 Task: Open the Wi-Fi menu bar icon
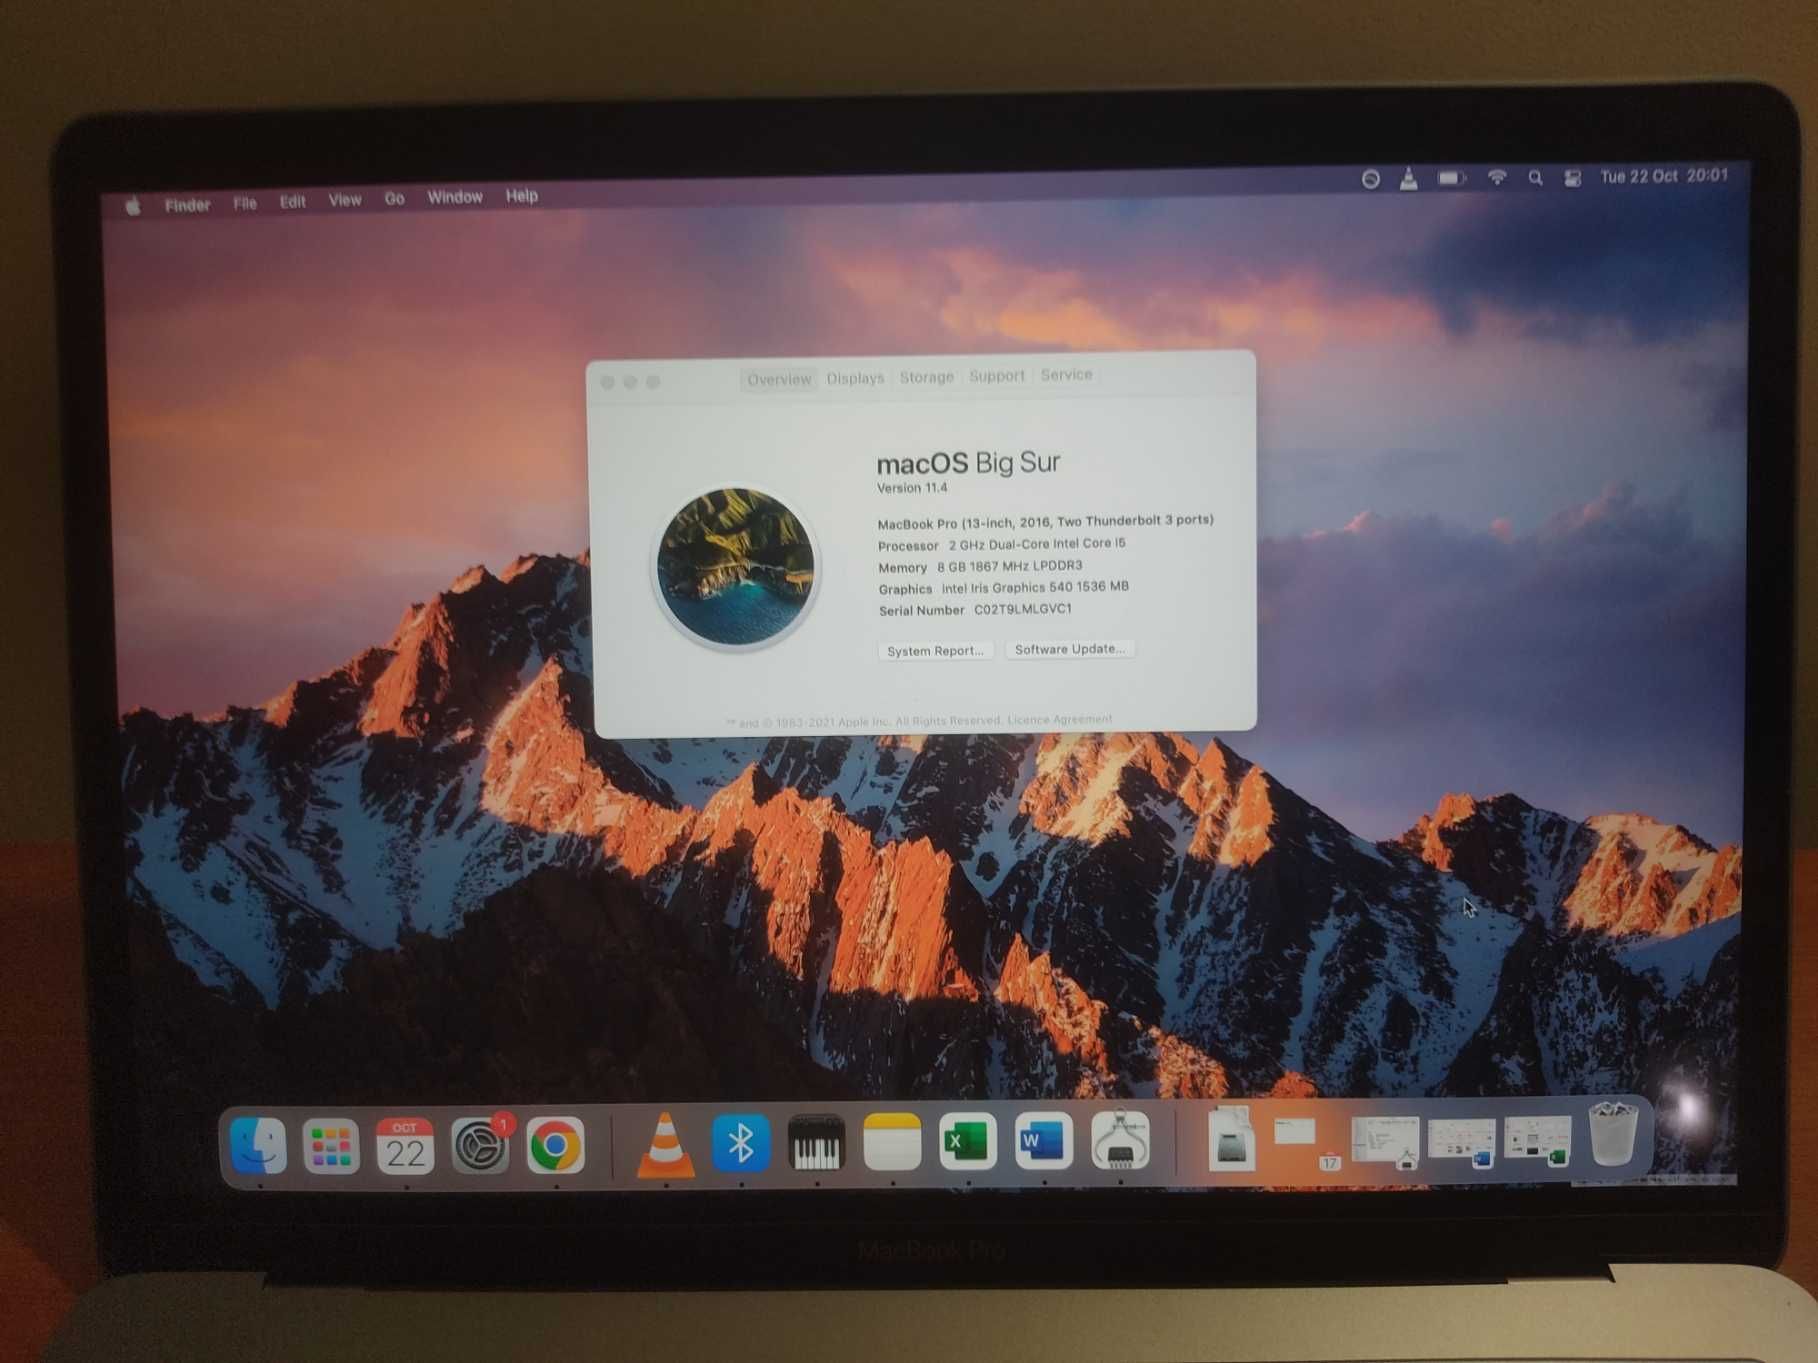(x=1497, y=178)
